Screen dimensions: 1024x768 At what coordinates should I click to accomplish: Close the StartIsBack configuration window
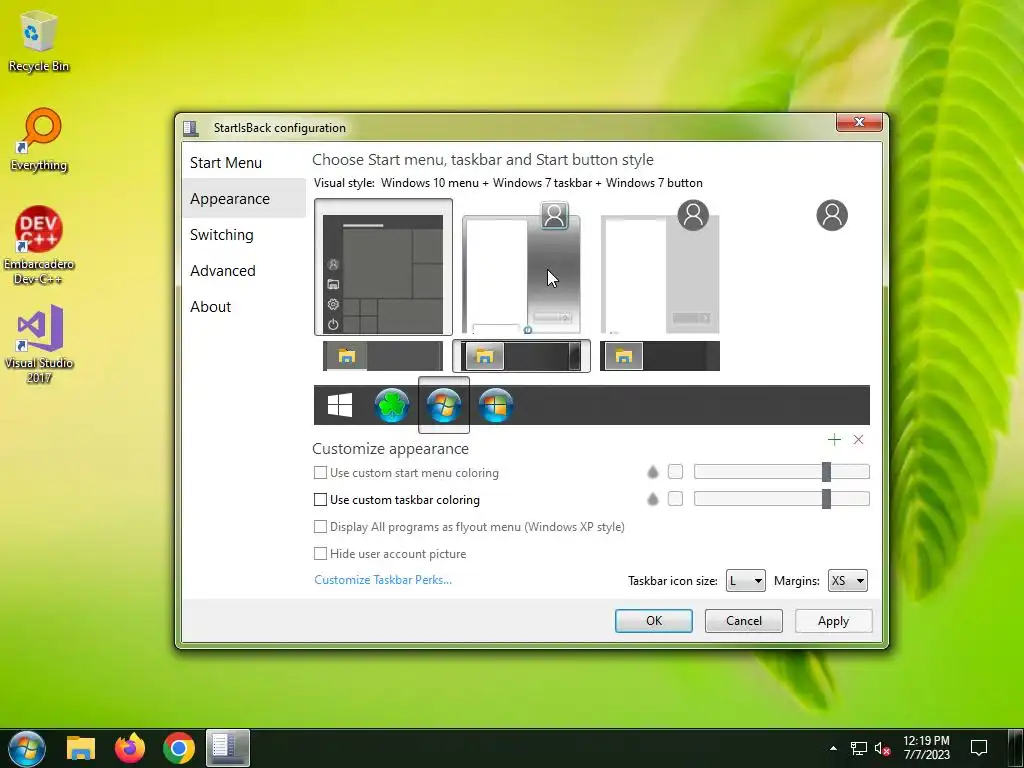coord(859,122)
